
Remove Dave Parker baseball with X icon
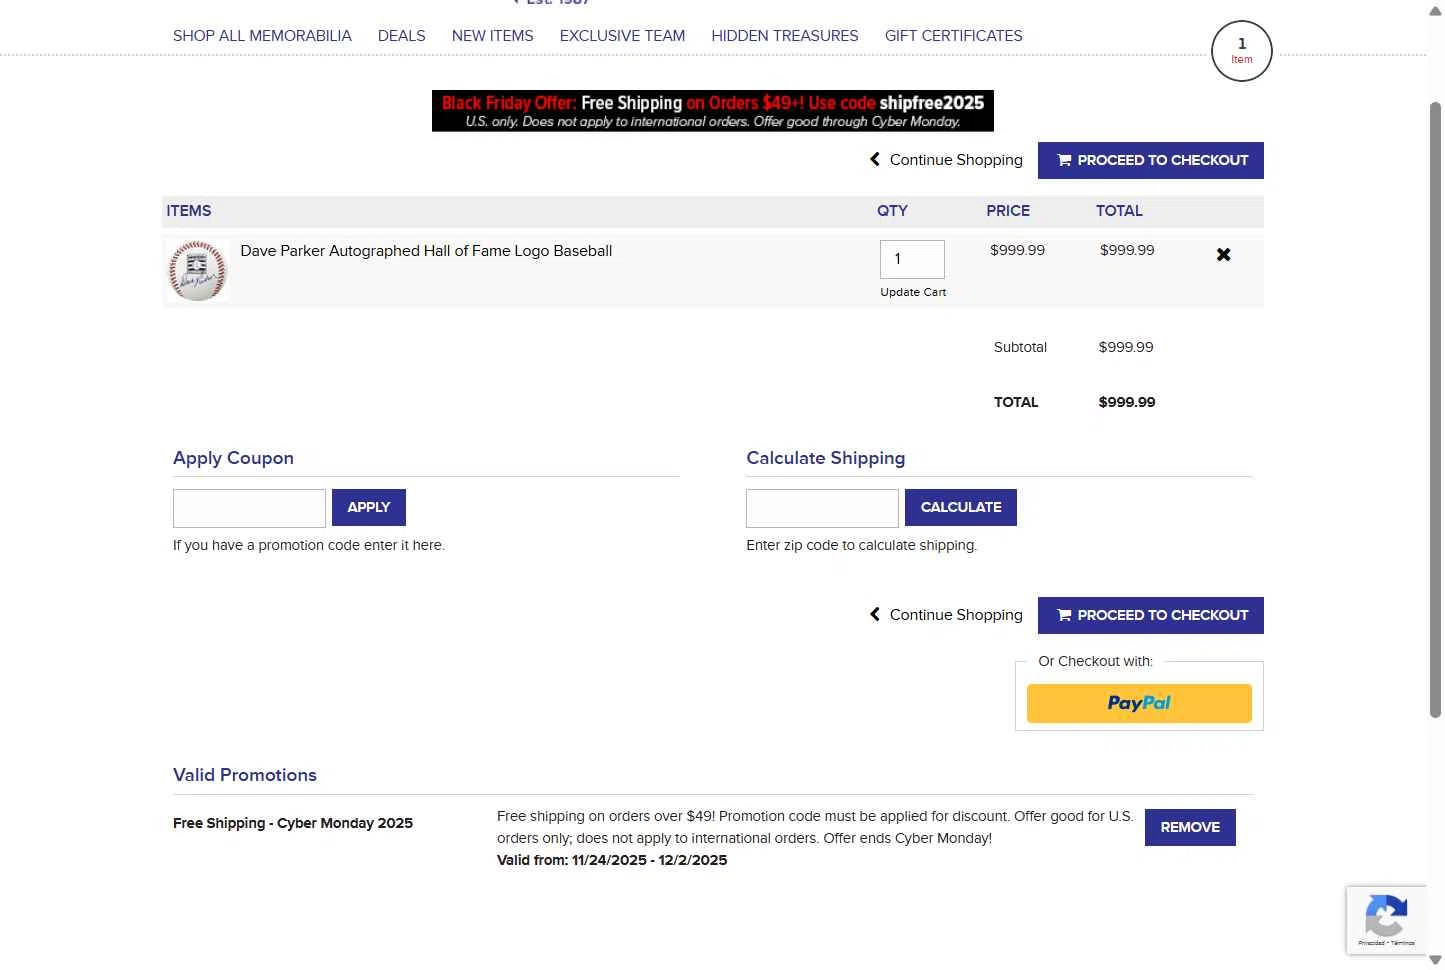coord(1223,255)
